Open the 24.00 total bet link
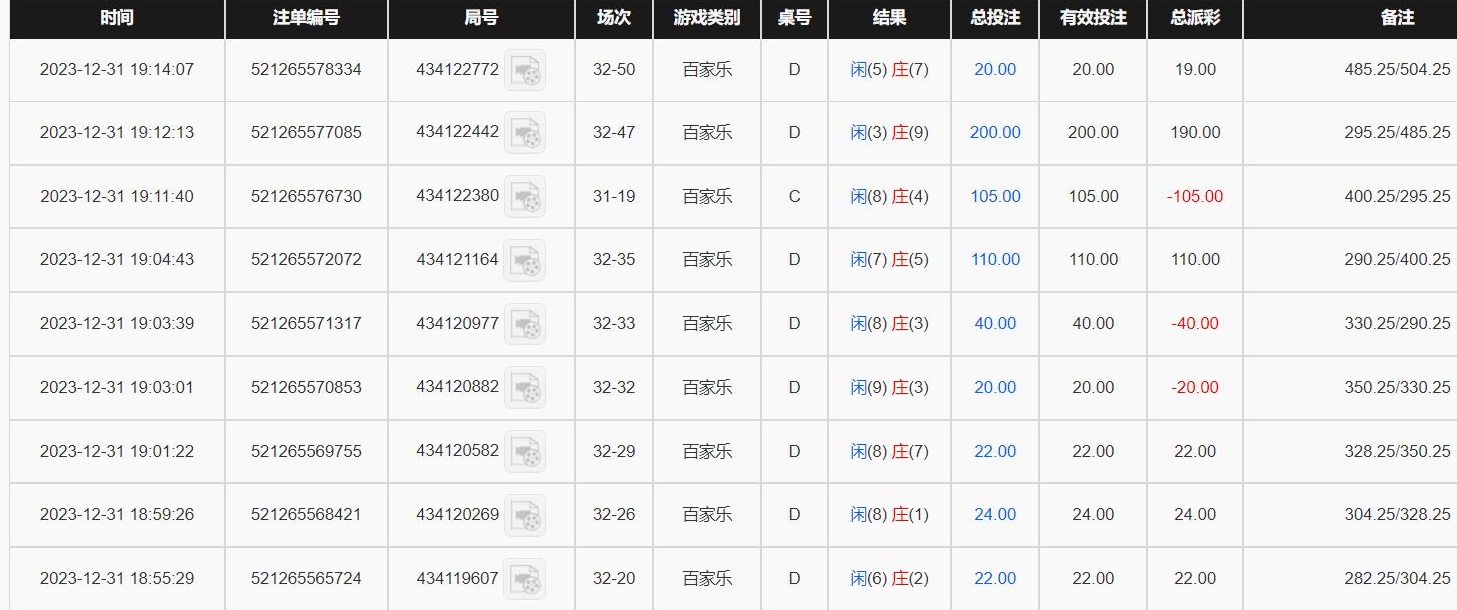This screenshot has width=1457, height=610. (x=995, y=514)
